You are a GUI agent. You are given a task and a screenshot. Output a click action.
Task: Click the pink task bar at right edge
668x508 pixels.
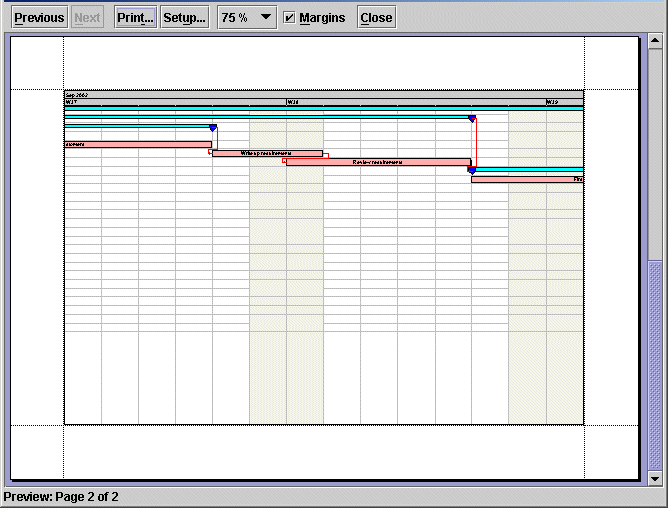pyautogui.click(x=527, y=179)
